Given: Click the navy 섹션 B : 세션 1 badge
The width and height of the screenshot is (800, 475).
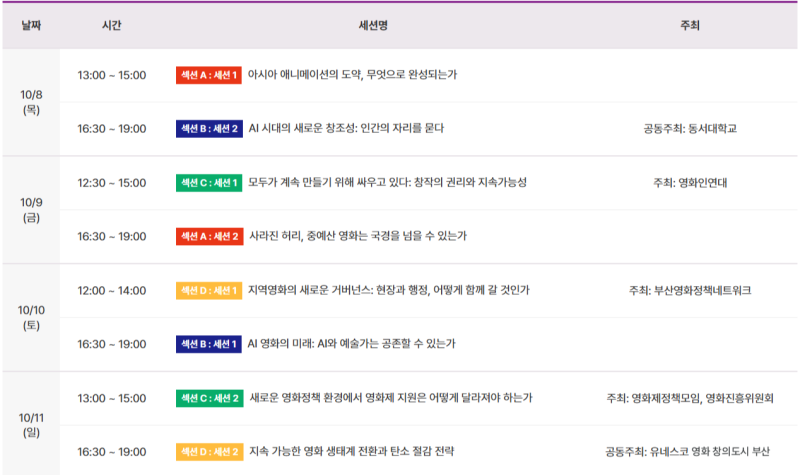Looking at the screenshot, I should click(209, 344).
